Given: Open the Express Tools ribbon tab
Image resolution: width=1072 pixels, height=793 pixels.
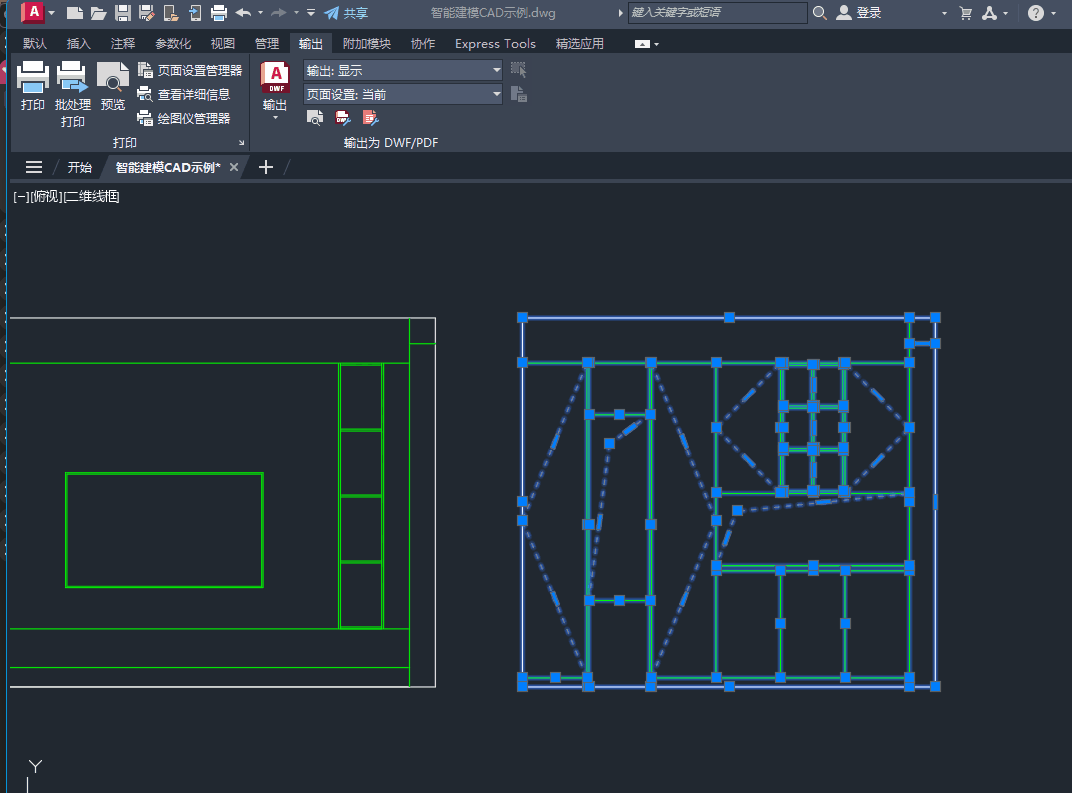Looking at the screenshot, I should point(495,44).
